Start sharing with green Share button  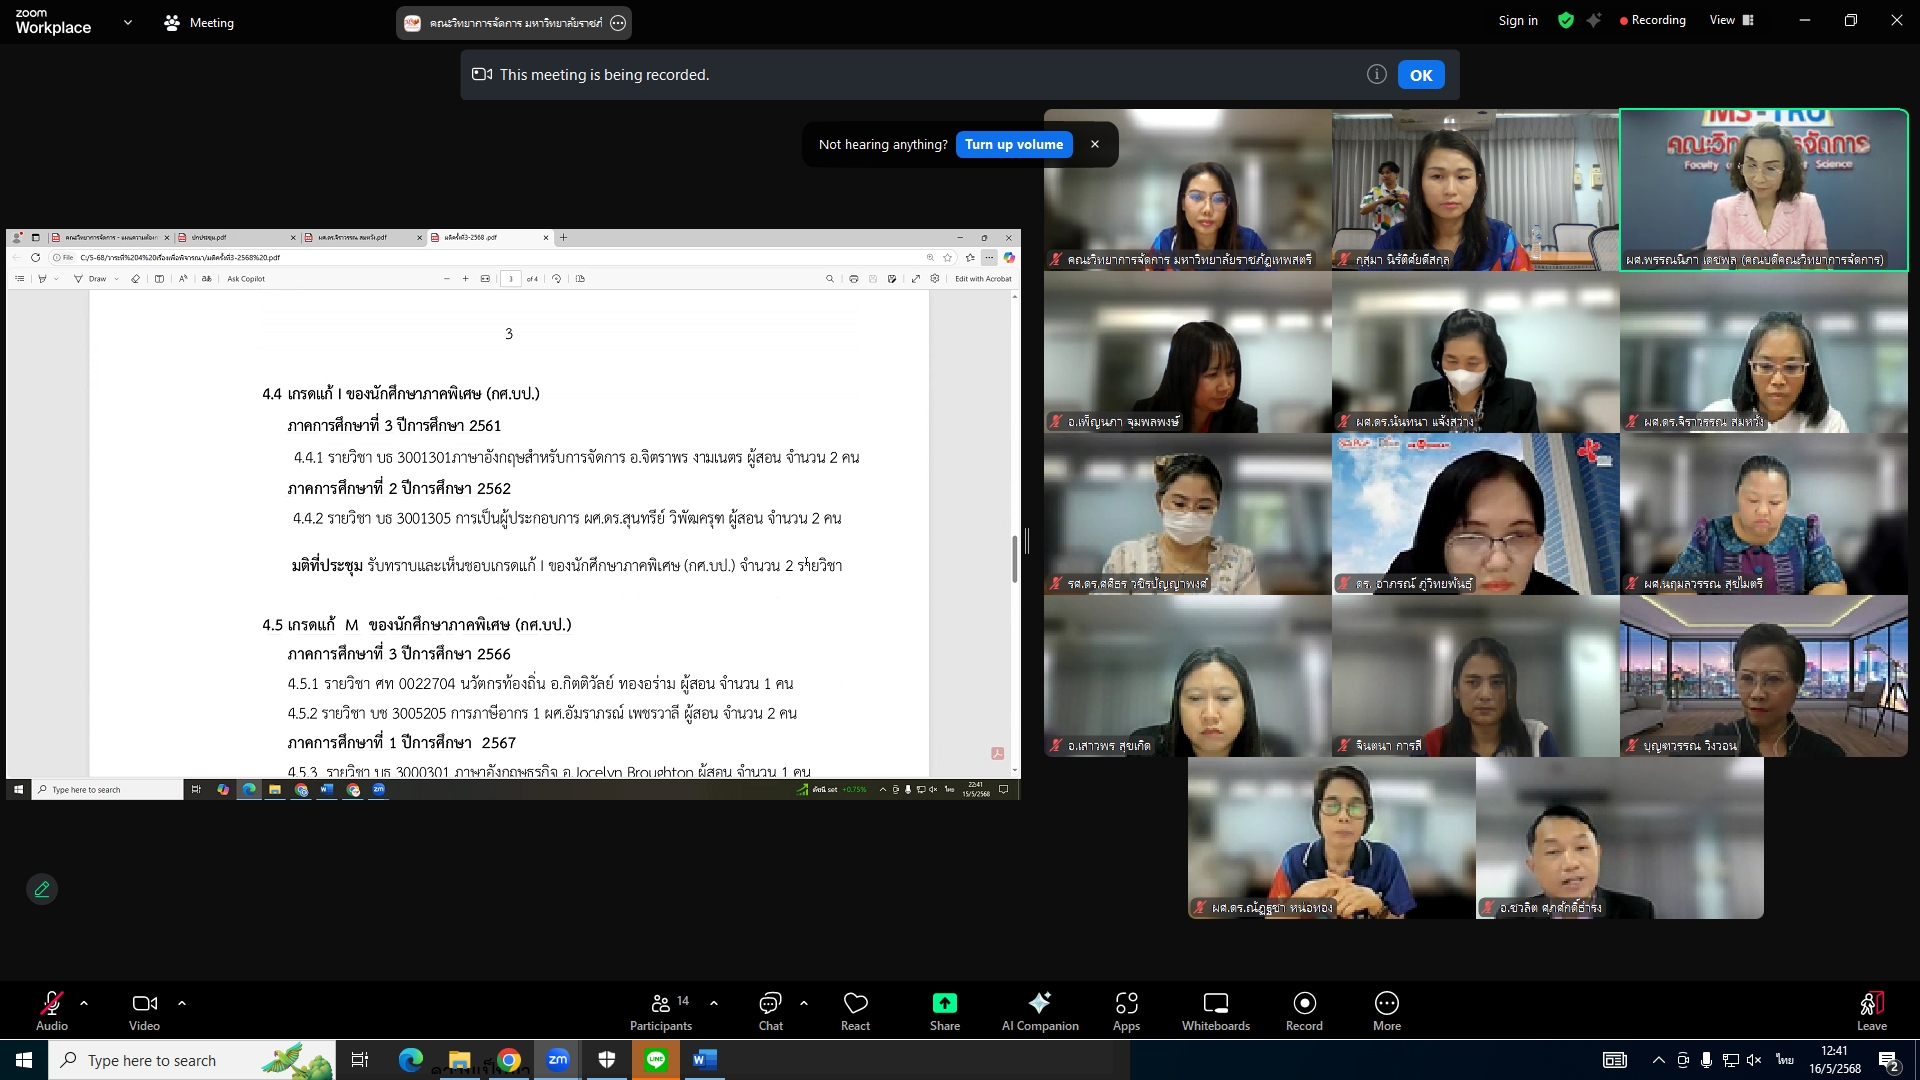(x=944, y=1010)
